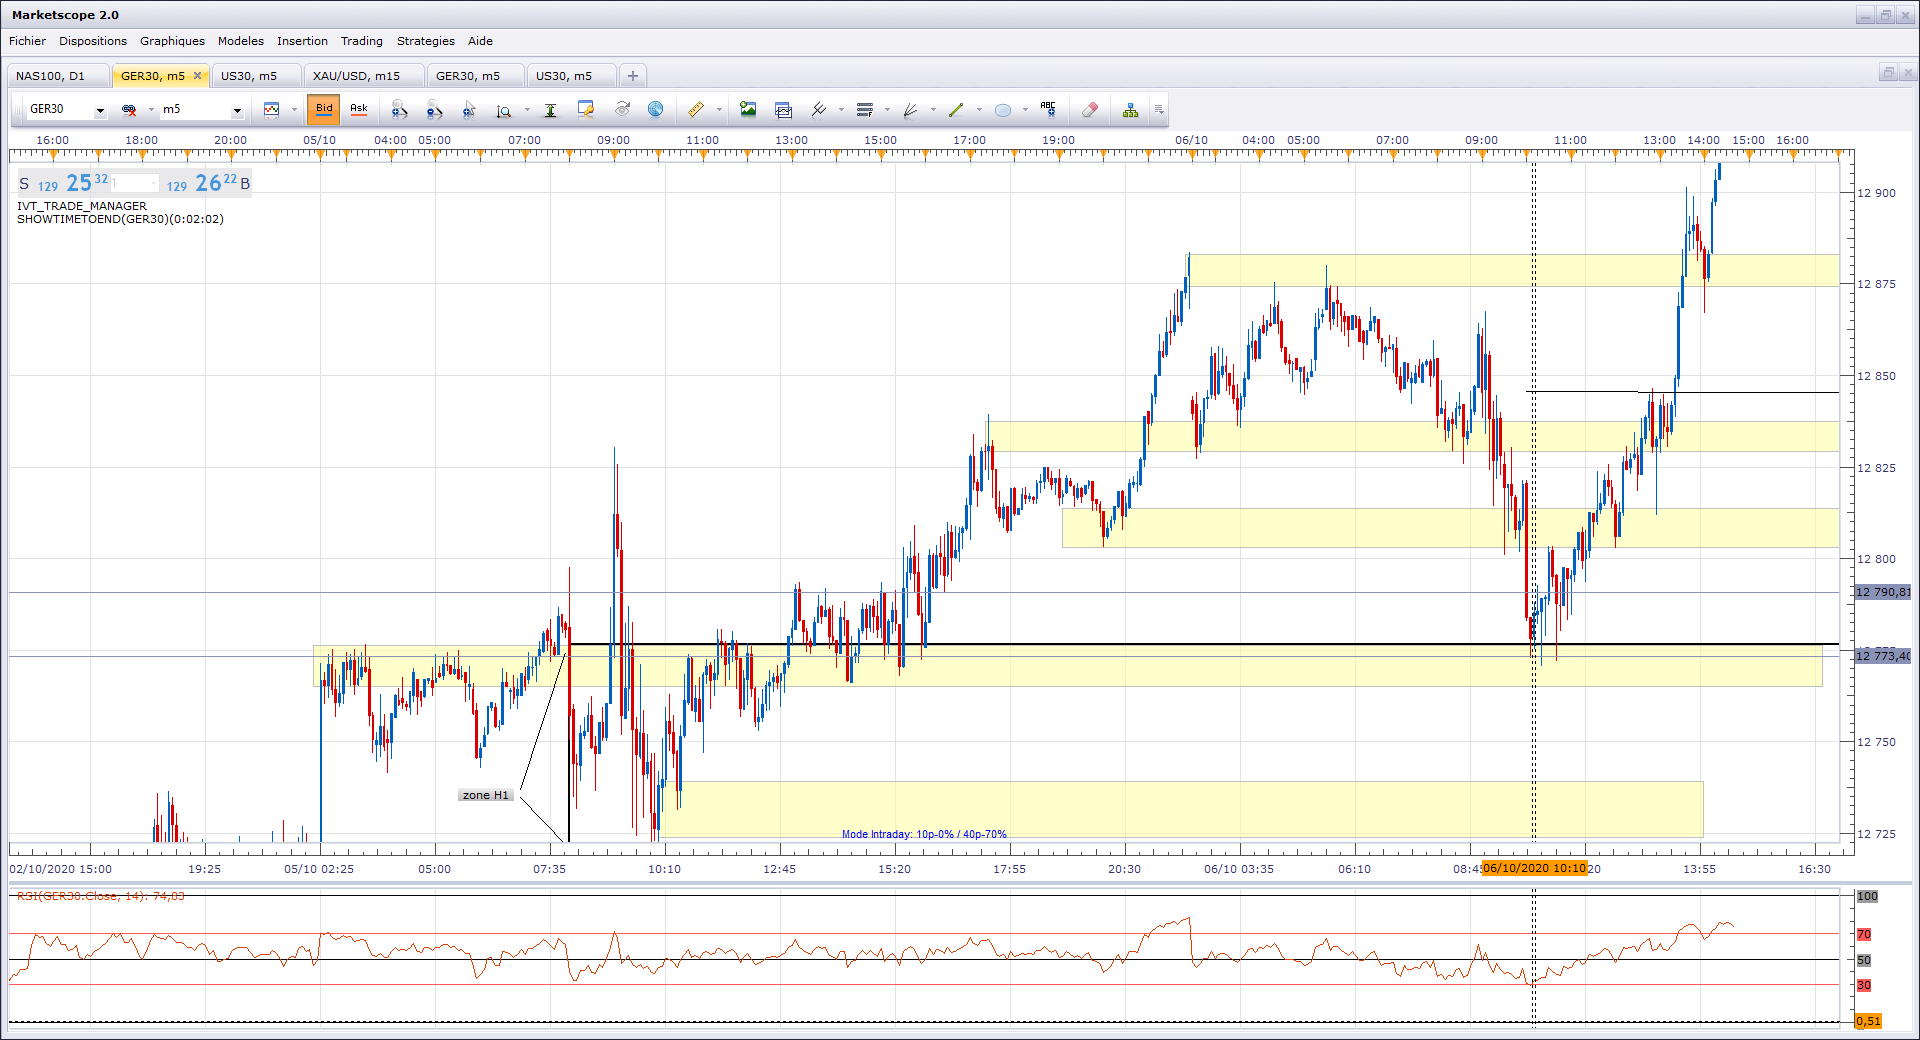
Task: Click the chart type icon
Action: [x=271, y=110]
